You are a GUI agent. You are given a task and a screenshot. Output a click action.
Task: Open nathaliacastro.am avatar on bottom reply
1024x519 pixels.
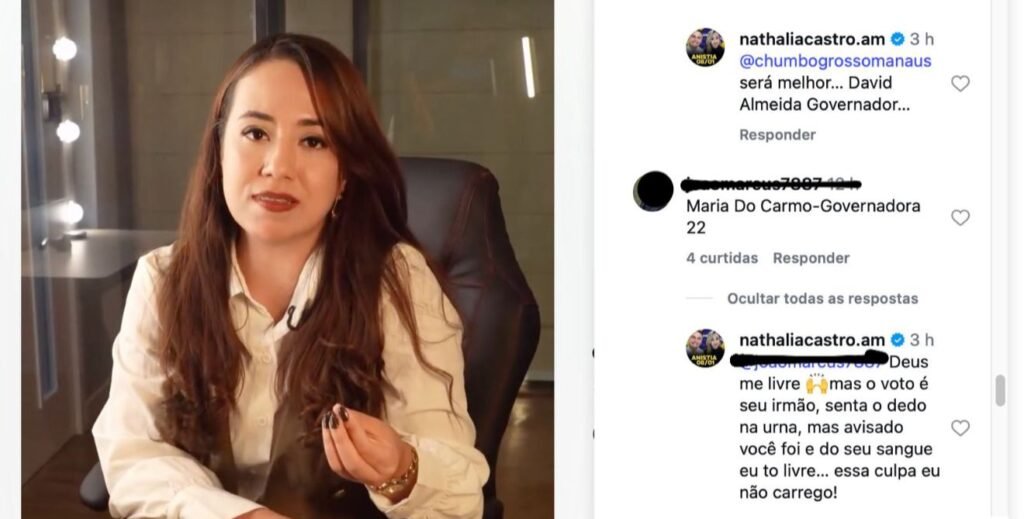tap(705, 348)
